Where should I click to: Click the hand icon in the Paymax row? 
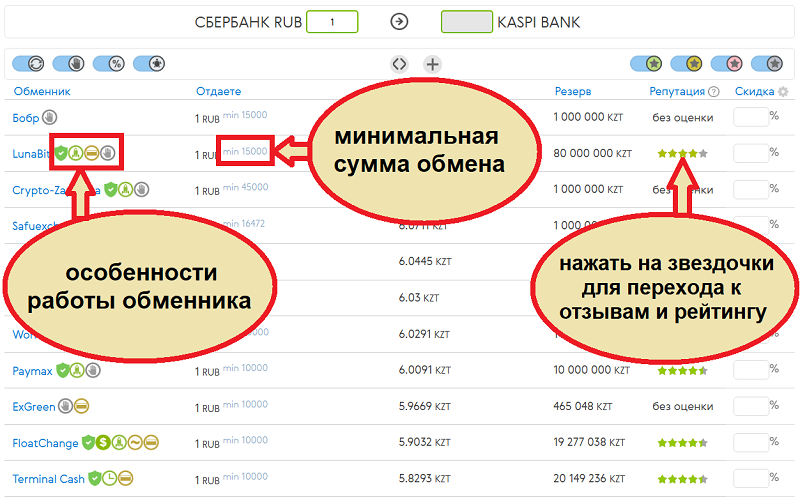[93, 370]
